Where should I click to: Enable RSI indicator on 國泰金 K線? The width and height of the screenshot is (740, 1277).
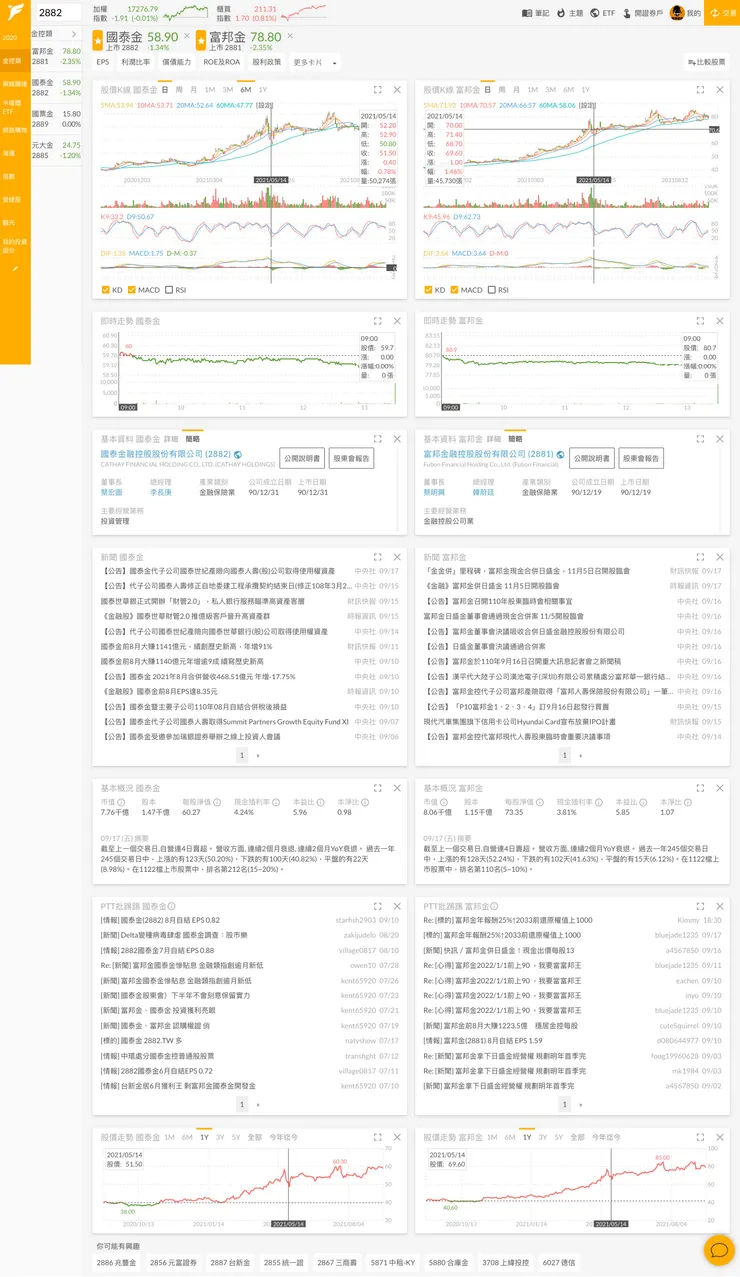pos(170,290)
